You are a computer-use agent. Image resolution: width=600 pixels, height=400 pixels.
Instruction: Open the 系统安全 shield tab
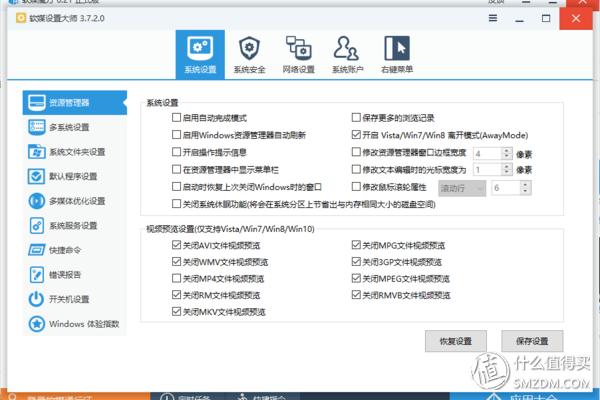pyautogui.click(x=249, y=54)
